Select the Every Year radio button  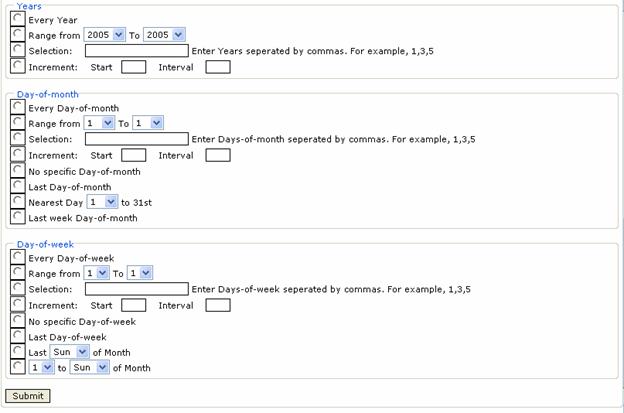tap(18, 19)
